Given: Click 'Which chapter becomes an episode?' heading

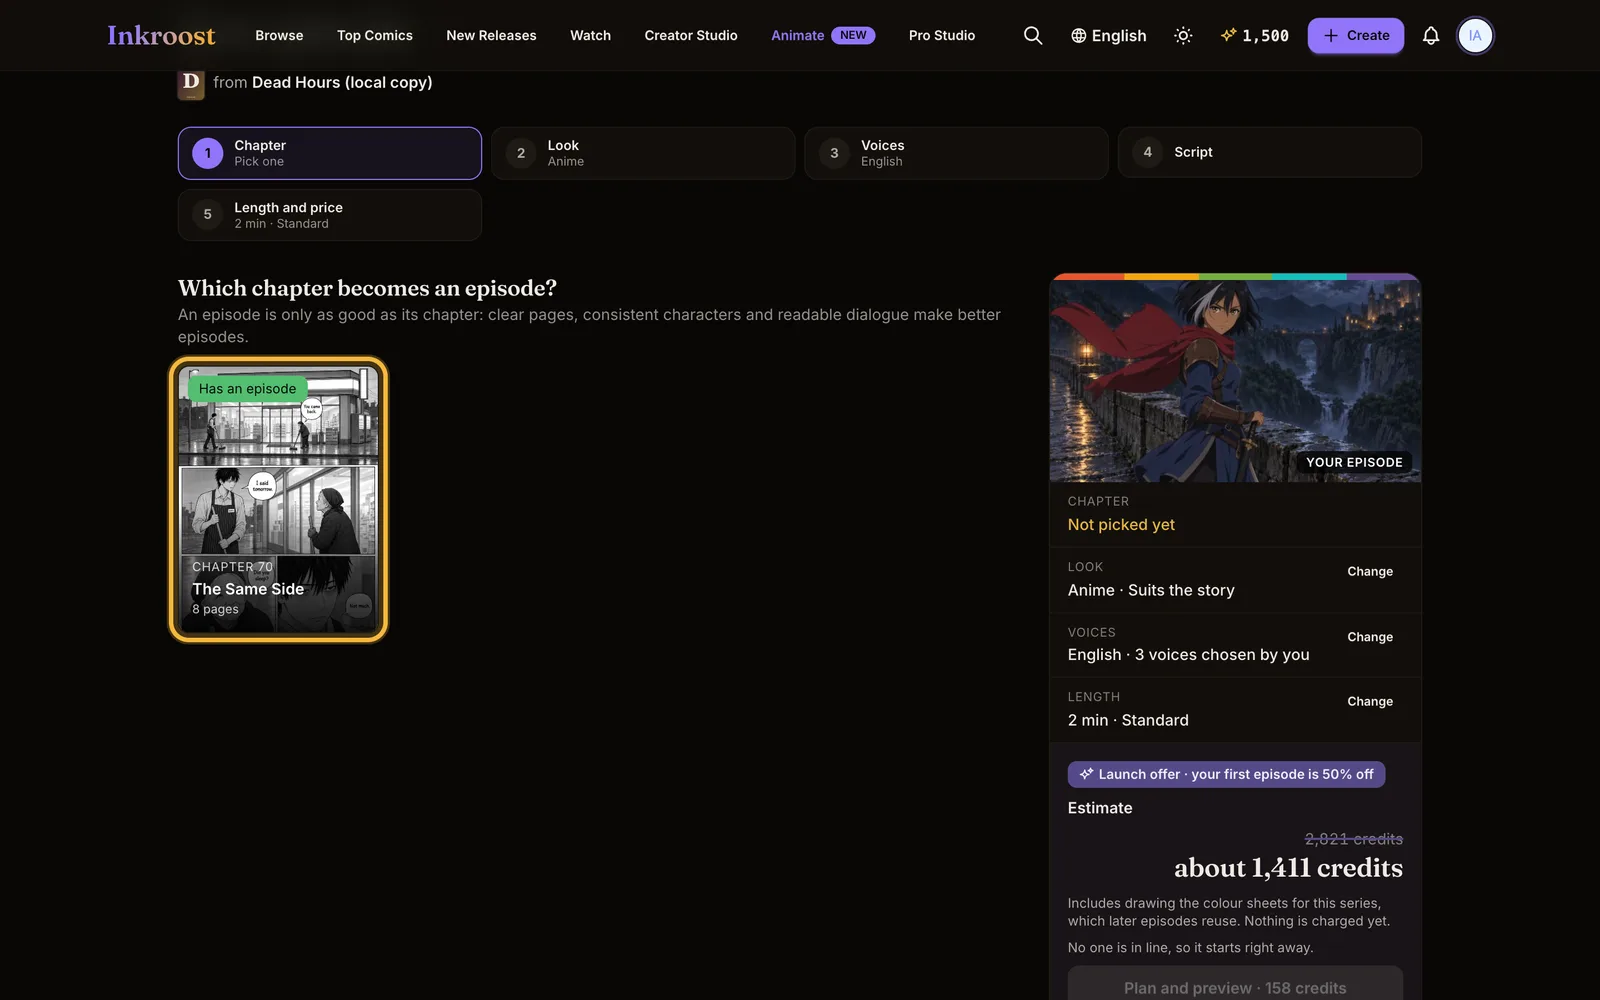Looking at the screenshot, I should click(367, 288).
